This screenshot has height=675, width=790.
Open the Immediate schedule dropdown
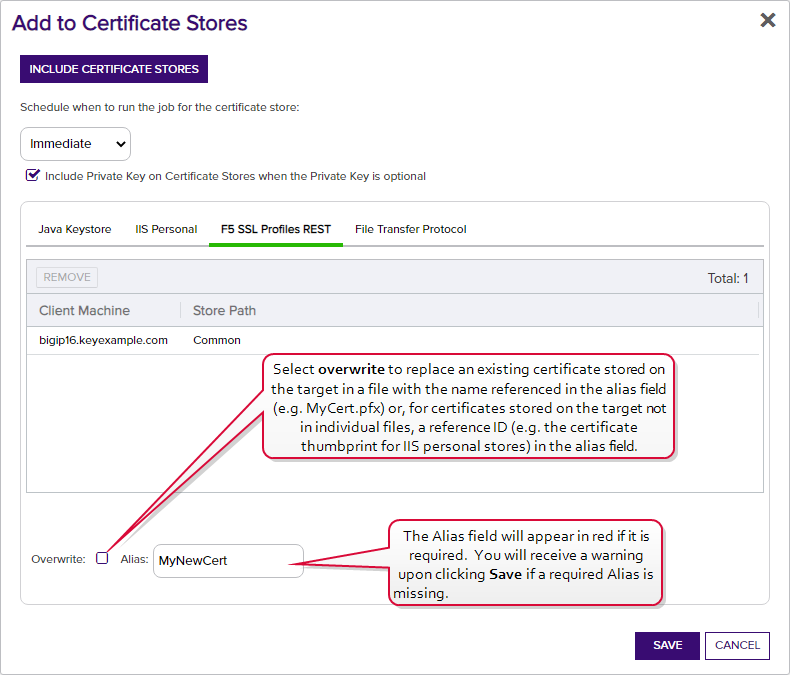(x=76, y=144)
